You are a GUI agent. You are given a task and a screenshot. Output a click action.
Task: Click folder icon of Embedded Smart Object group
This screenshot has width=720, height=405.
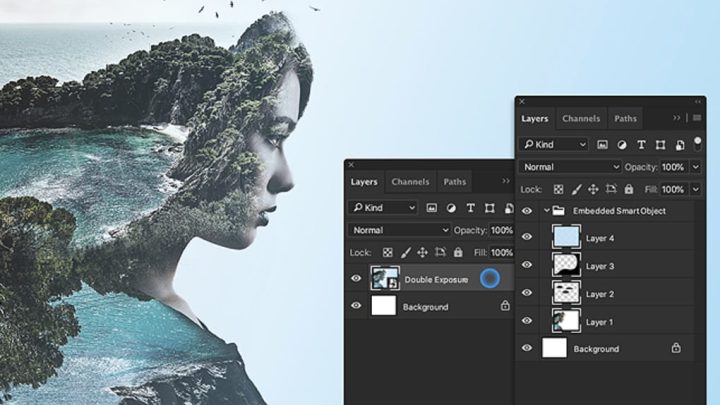558,211
